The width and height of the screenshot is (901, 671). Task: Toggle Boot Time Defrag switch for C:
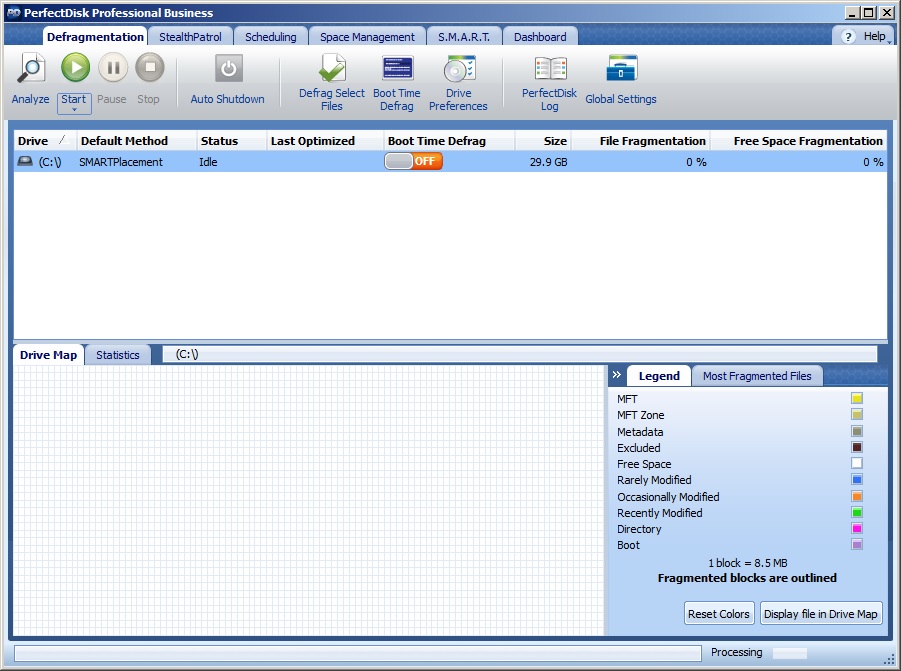pos(413,161)
